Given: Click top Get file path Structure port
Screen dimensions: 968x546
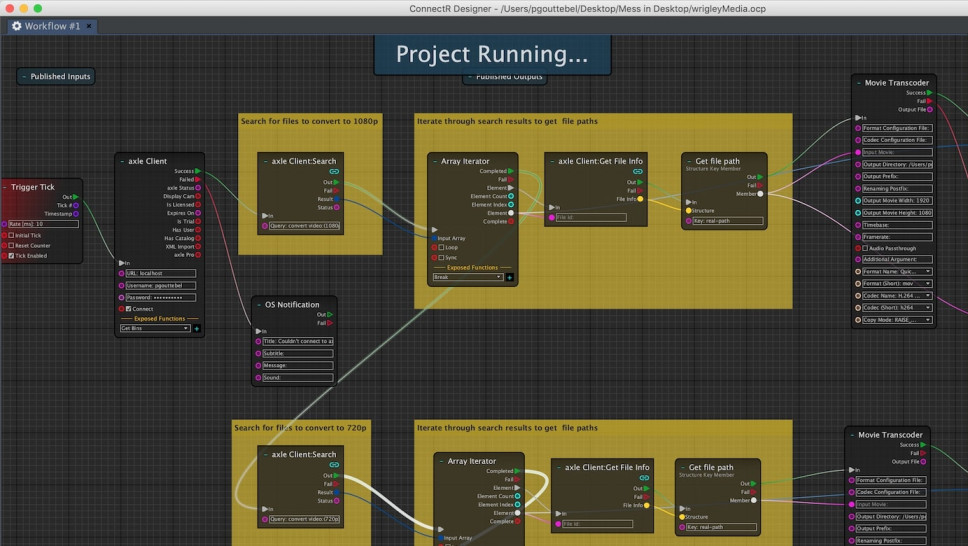Looking at the screenshot, I should pyautogui.click(x=689, y=211).
